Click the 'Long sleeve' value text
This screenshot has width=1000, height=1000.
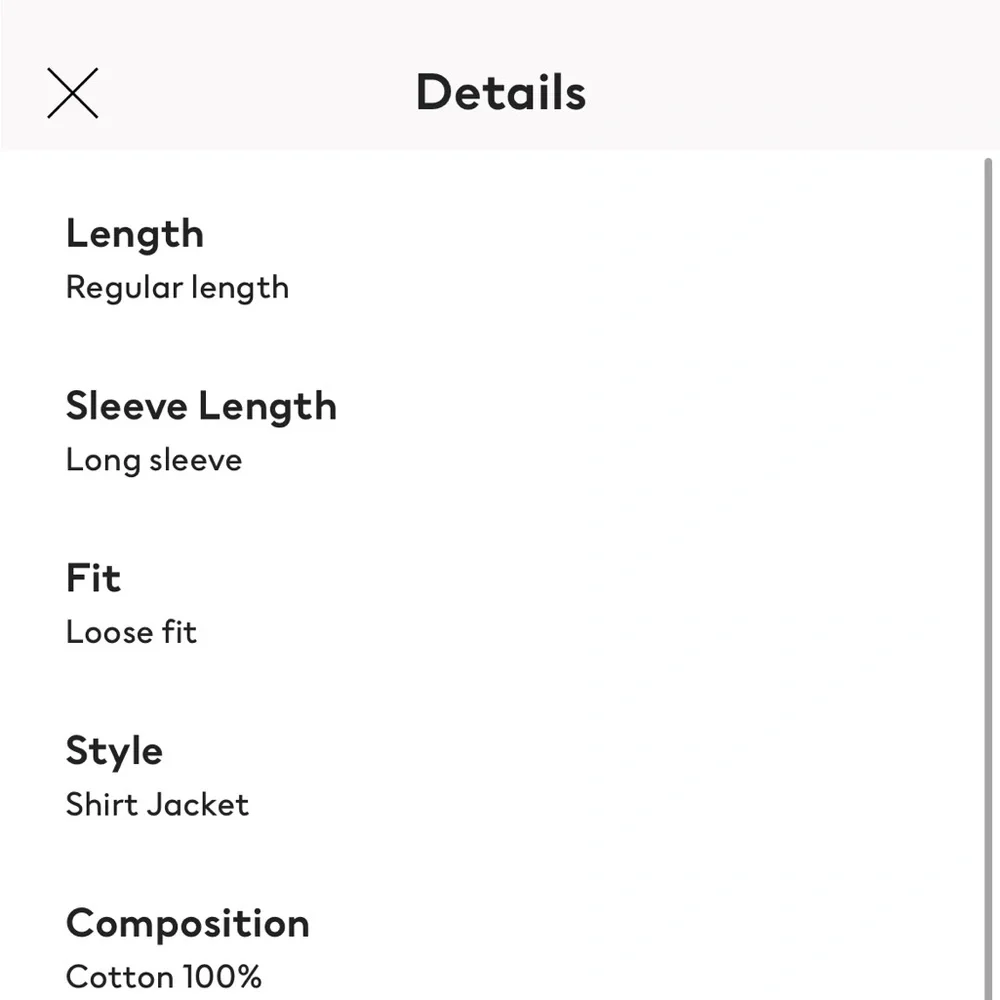[x=154, y=460]
